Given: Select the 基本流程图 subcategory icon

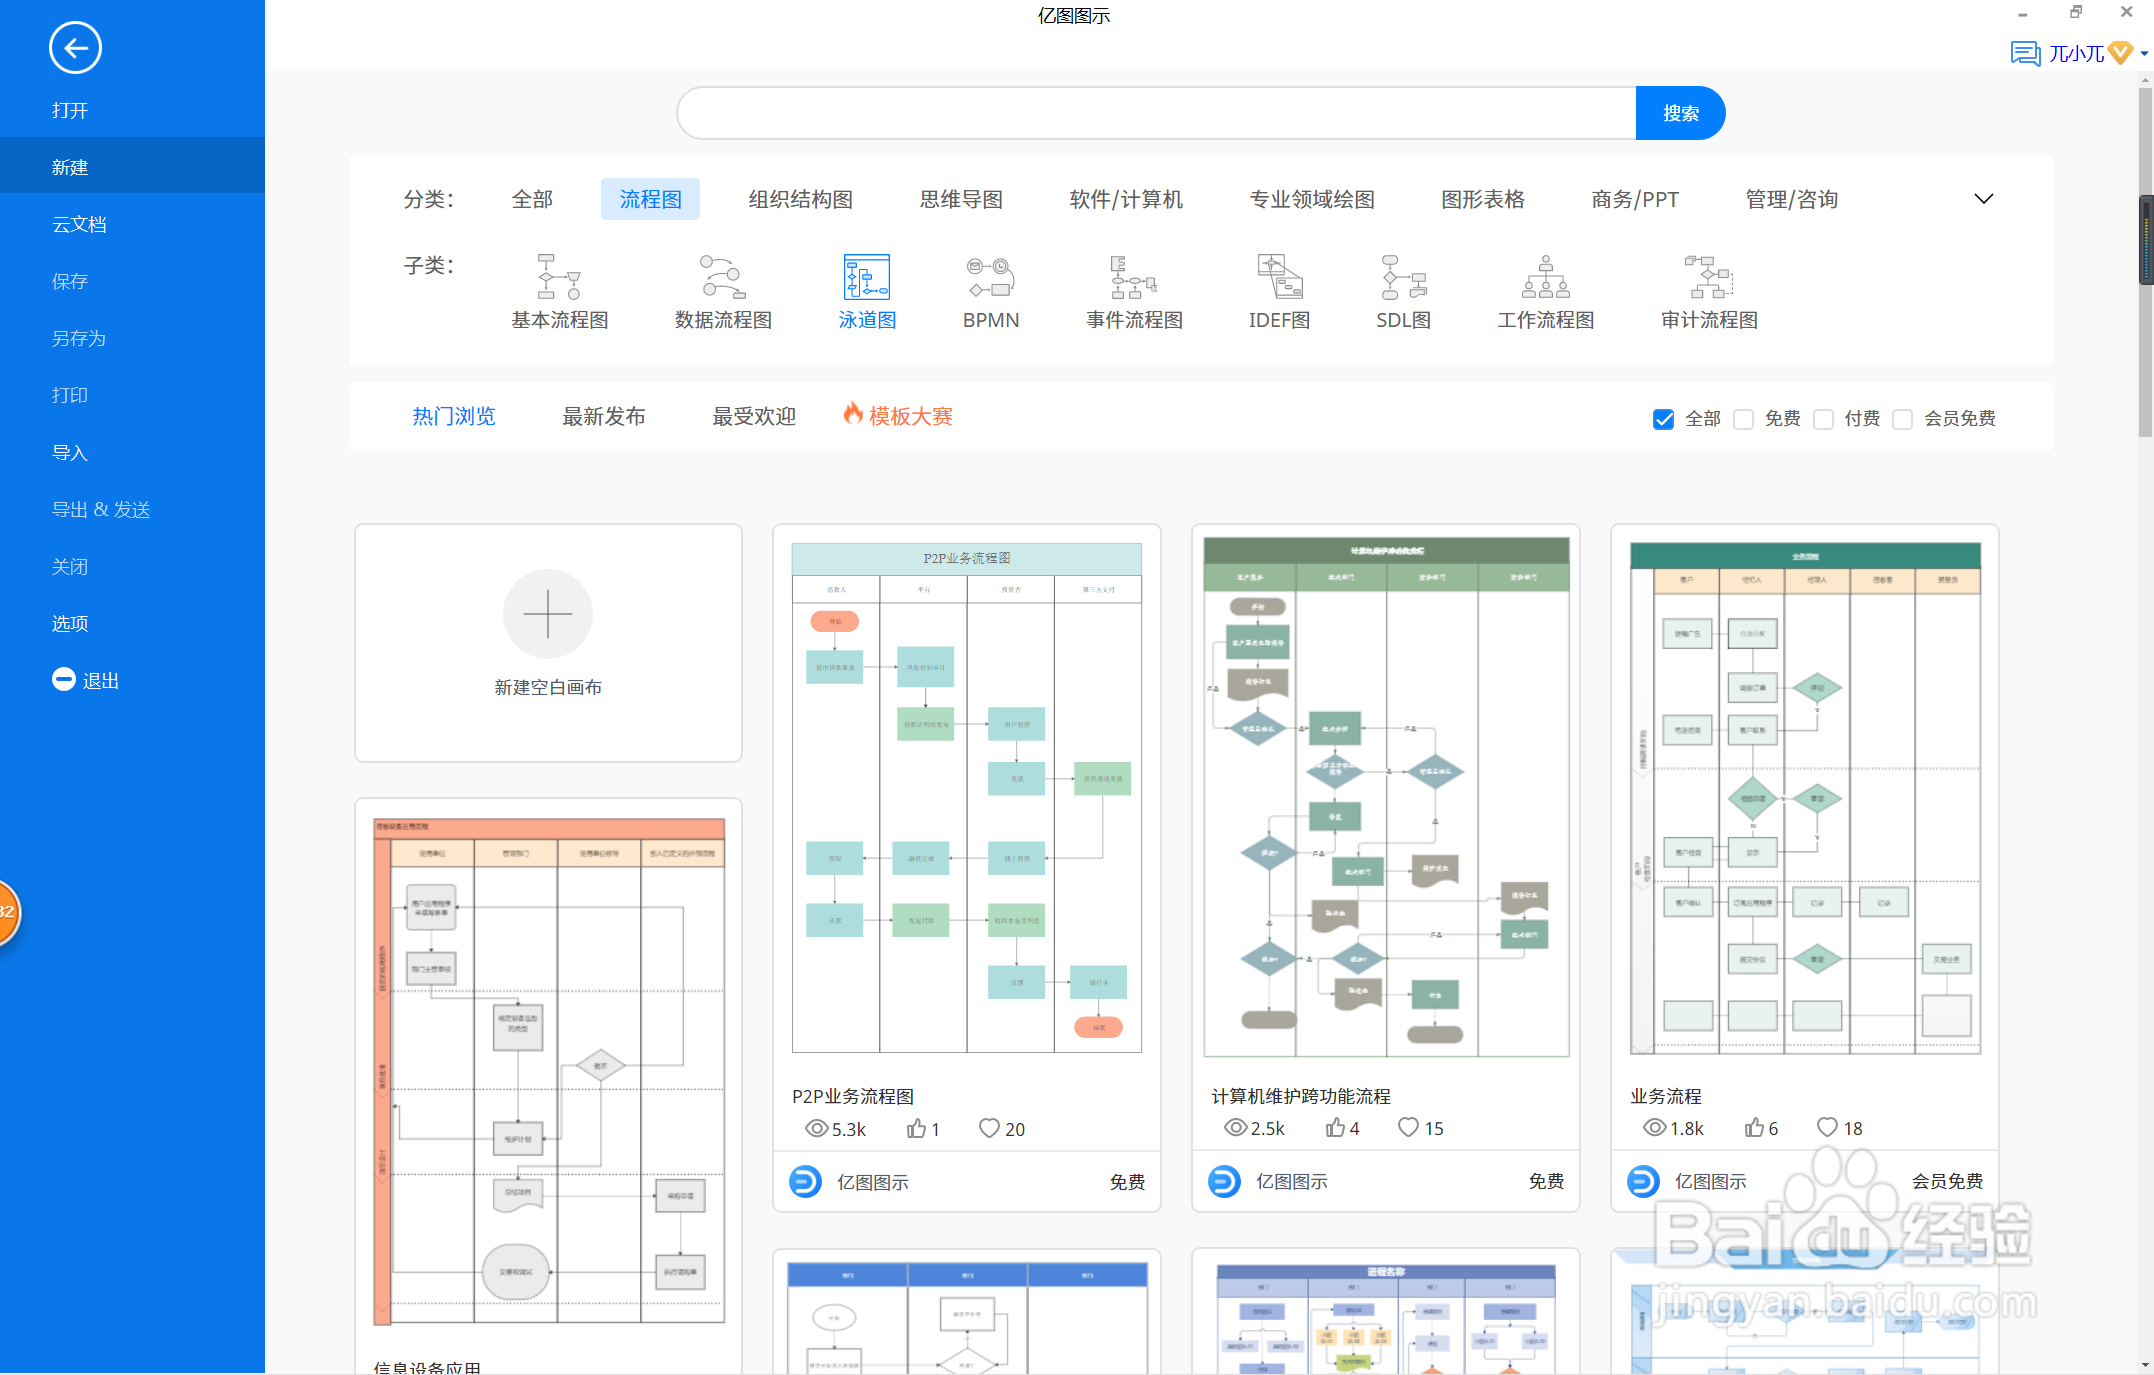Looking at the screenshot, I should pyautogui.click(x=559, y=277).
